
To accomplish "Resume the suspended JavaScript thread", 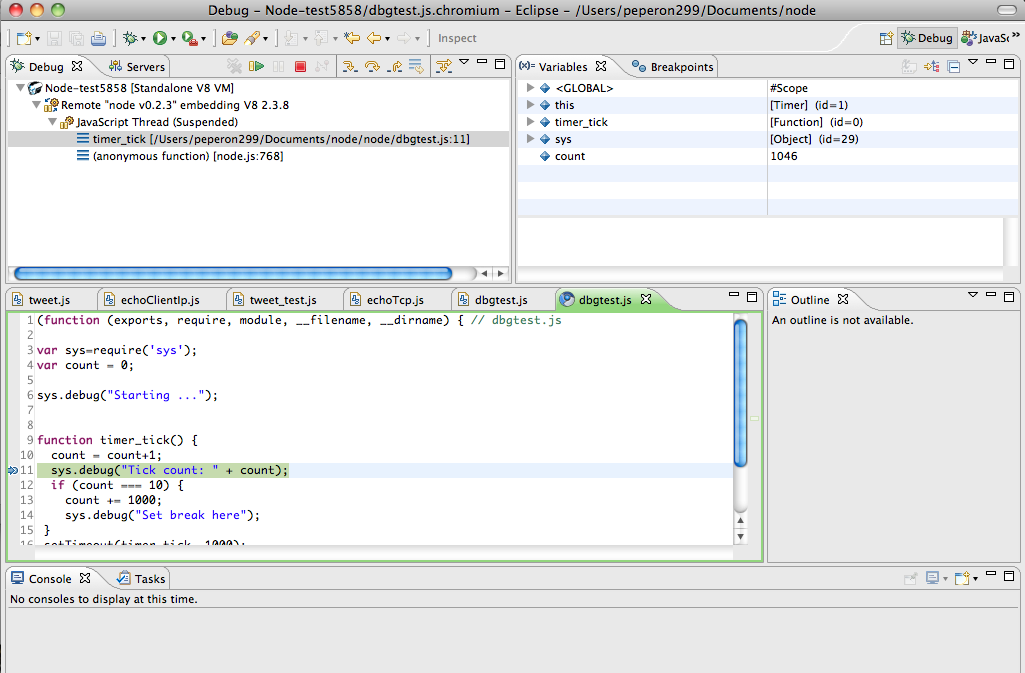I will [x=257, y=64].
